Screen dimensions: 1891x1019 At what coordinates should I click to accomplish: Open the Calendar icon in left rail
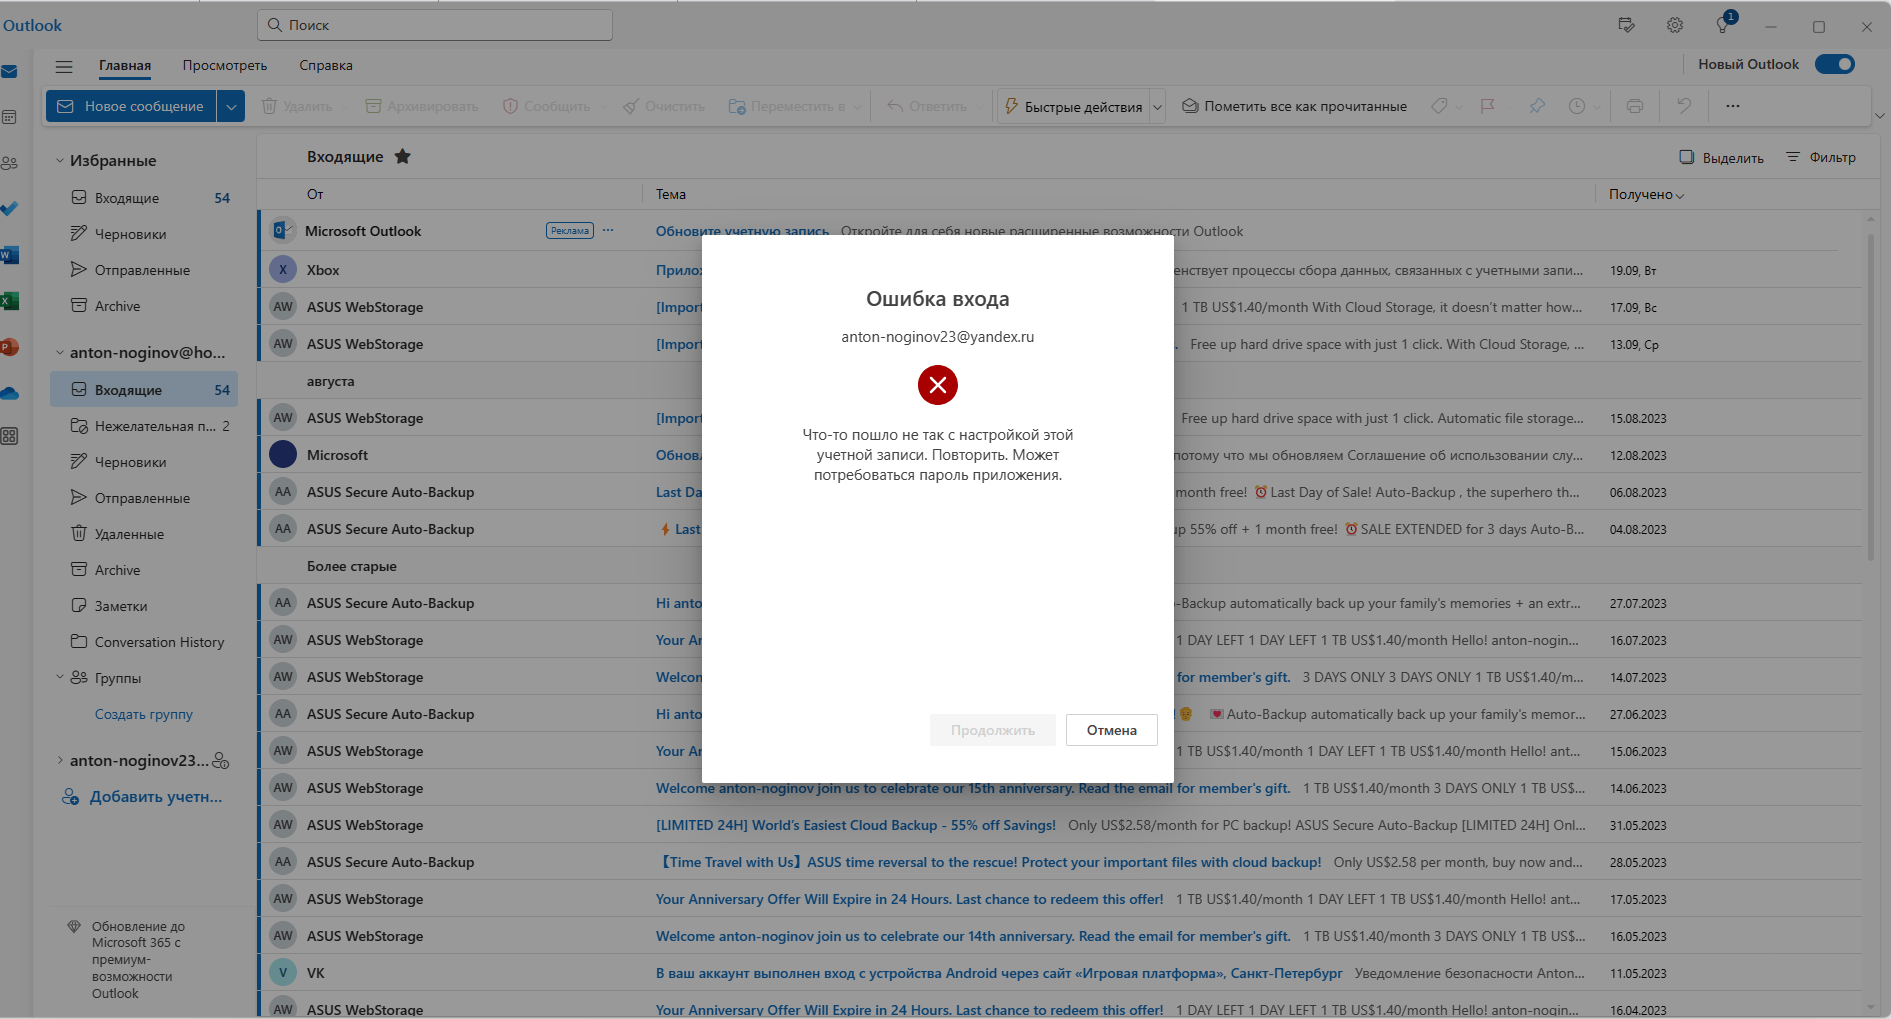pyautogui.click(x=9, y=118)
